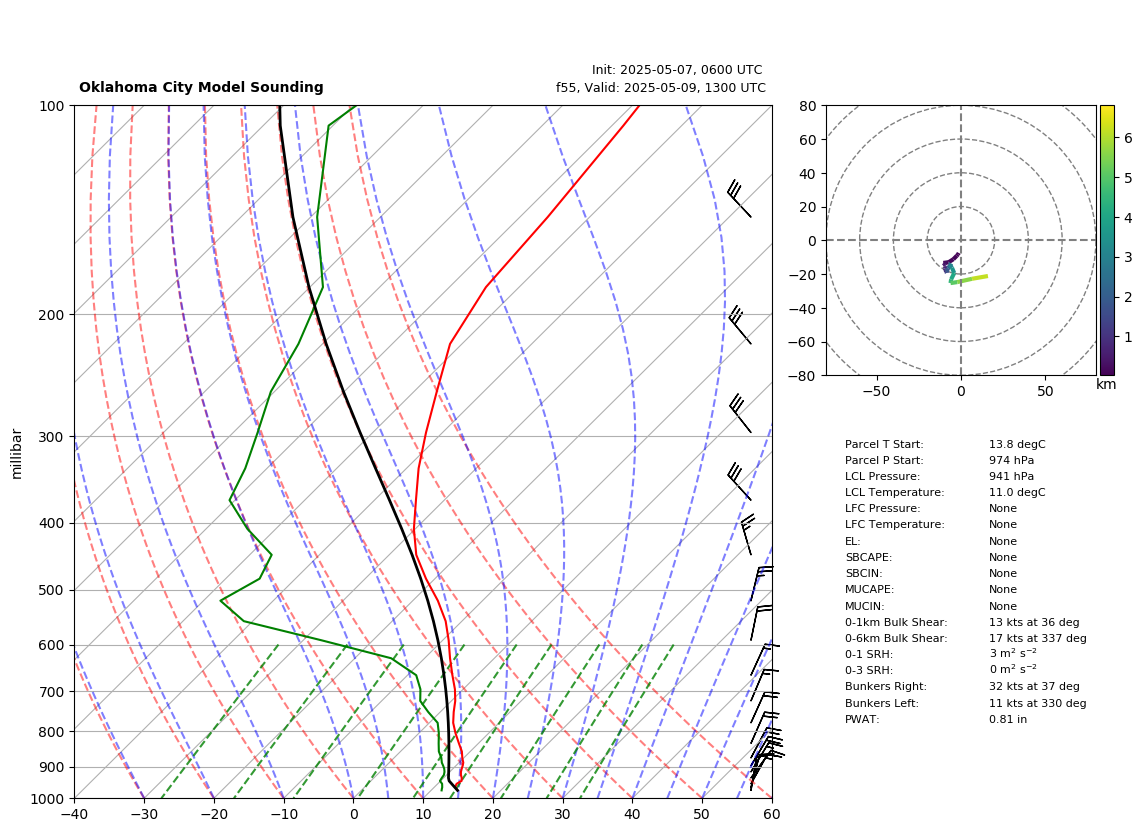Click the Oklahoma City Model Sounding title
The image size is (1142, 832).
click(201, 87)
